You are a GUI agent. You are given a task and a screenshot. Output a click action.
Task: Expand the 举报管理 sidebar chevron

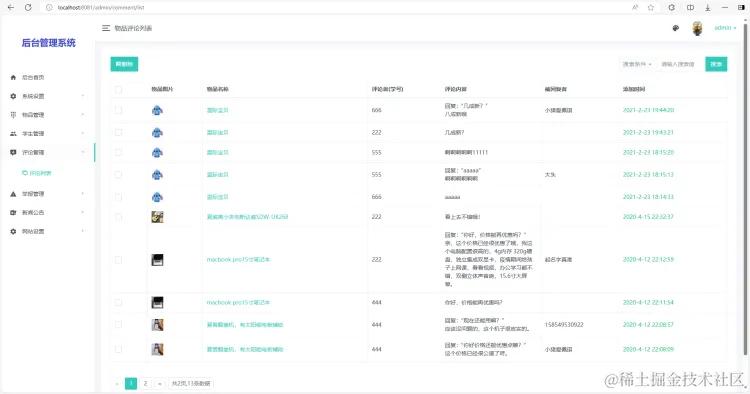(83, 194)
